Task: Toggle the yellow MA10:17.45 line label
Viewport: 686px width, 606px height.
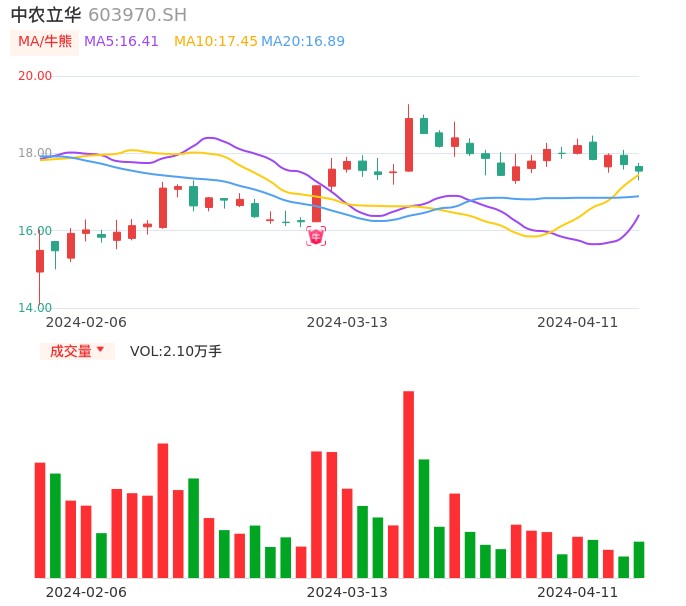Action: coord(216,42)
